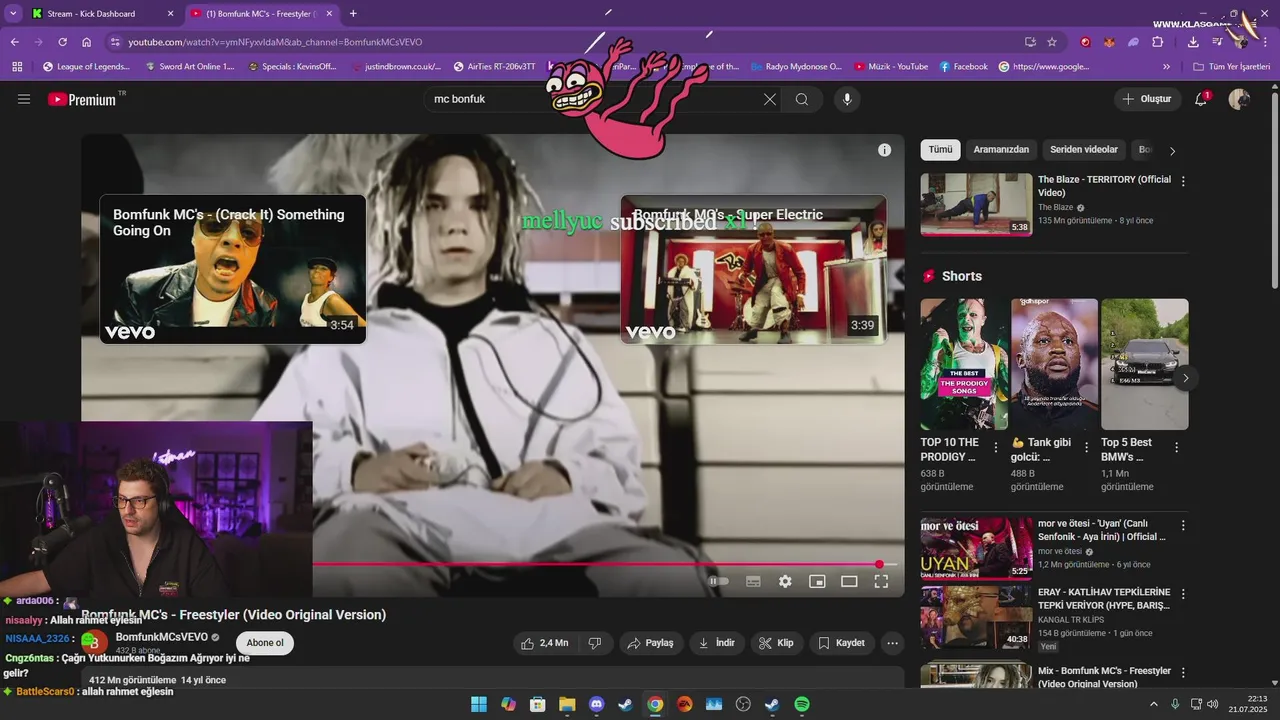Dislike the Freestyler video

click(595, 643)
